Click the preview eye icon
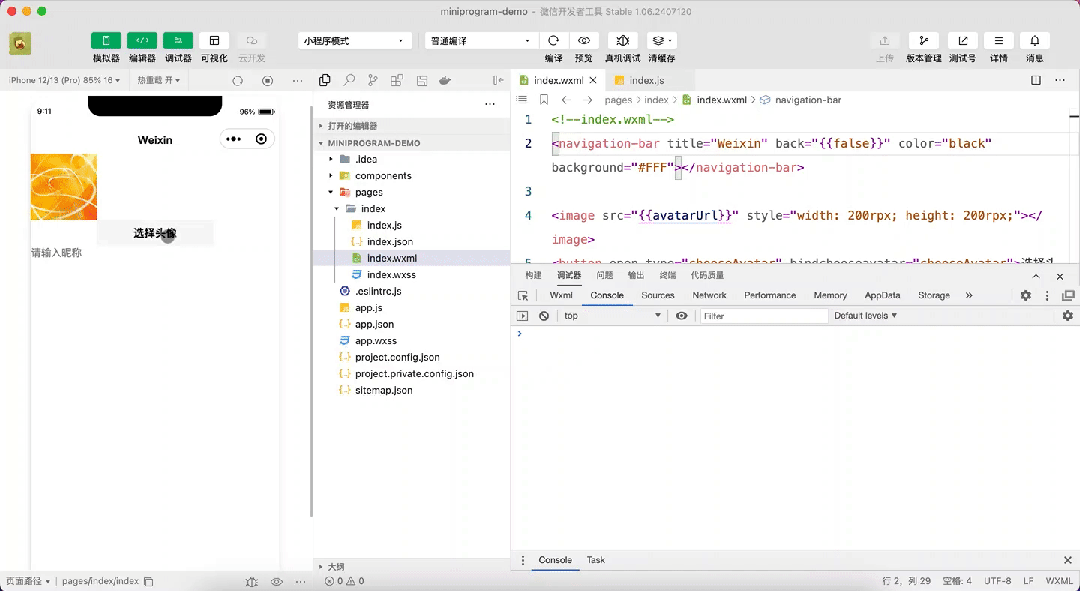This screenshot has height=591, width=1080. coord(583,41)
